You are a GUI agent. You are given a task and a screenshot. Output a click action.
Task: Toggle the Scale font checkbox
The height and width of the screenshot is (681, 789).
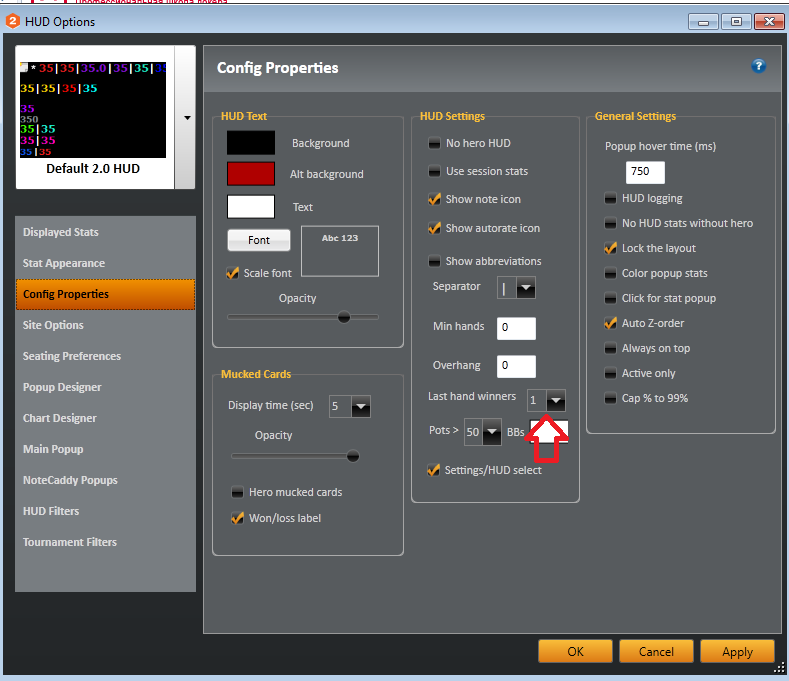point(232,273)
